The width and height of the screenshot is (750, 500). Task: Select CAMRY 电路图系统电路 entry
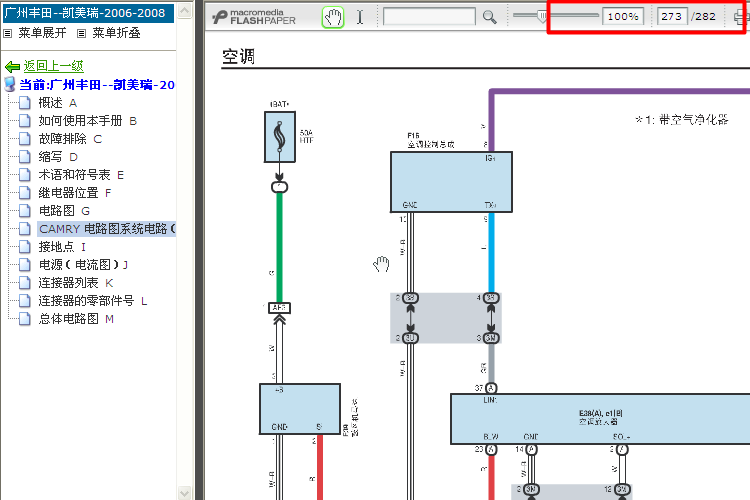click(x=107, y=229)
